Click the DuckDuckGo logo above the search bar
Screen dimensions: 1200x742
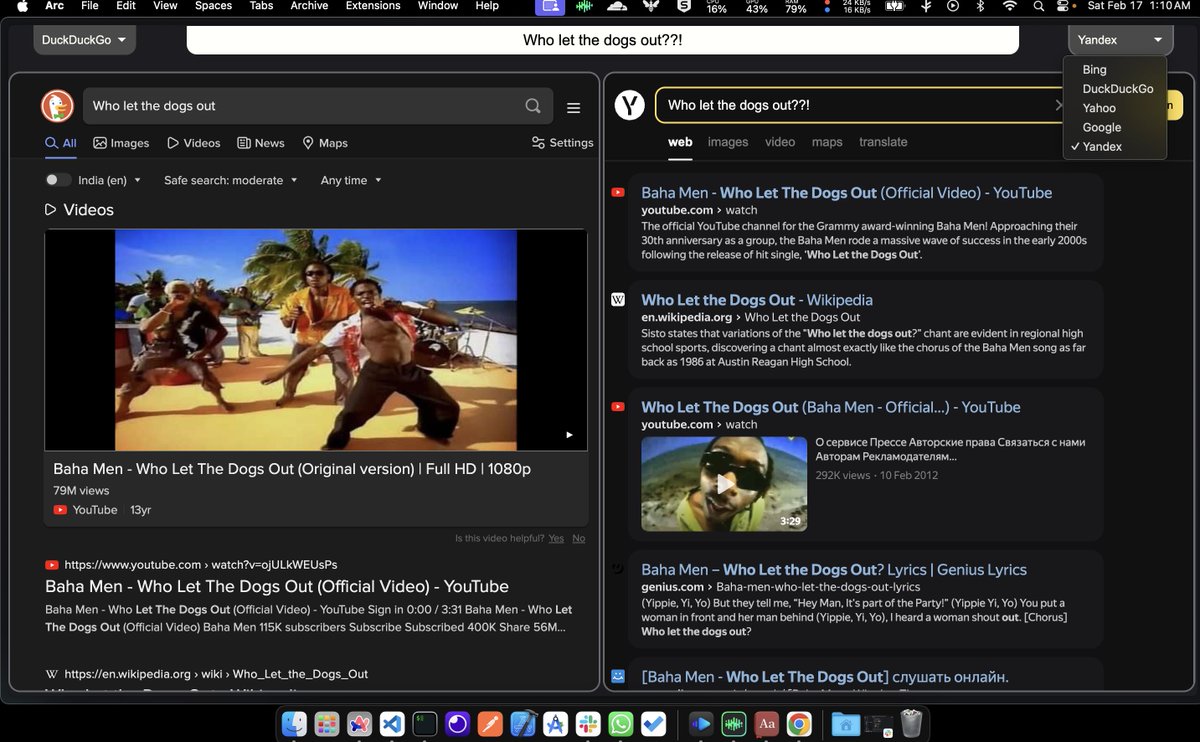pos(57,105)
